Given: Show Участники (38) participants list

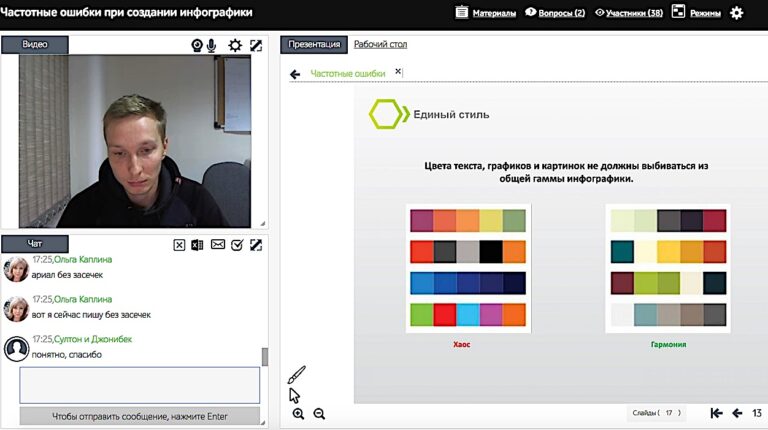Looking at the screenshot, I should pos(628,13).
